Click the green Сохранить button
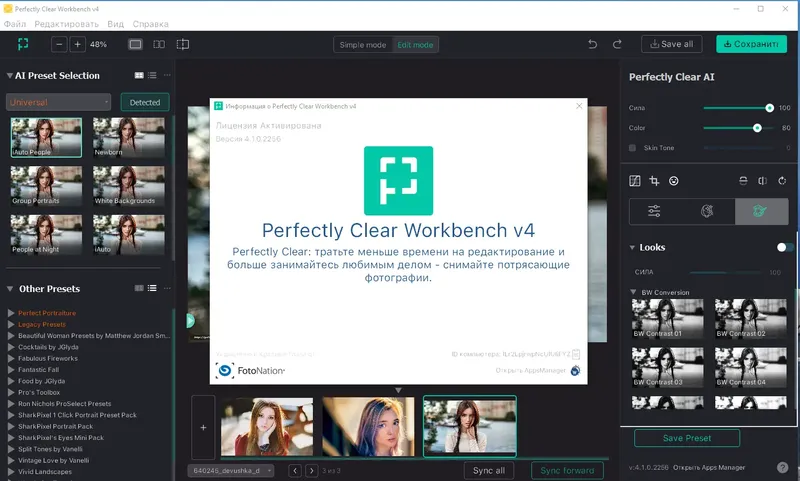 tap(751, 44)
